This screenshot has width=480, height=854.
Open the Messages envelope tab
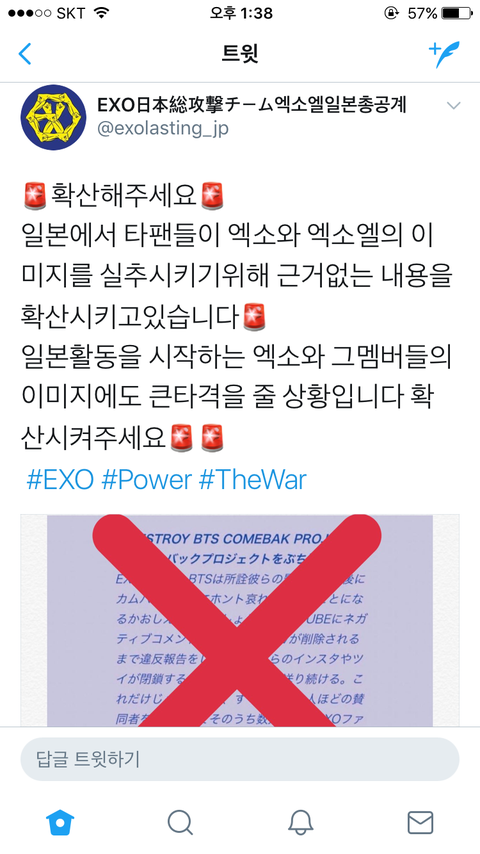tap(420, 822)
